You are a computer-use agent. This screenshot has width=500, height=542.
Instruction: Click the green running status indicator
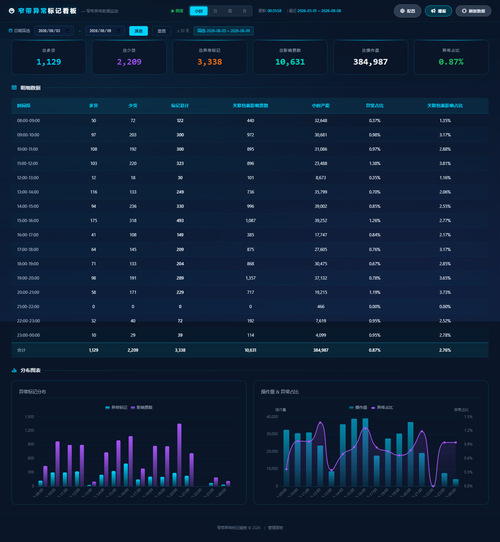pos(177,11)
